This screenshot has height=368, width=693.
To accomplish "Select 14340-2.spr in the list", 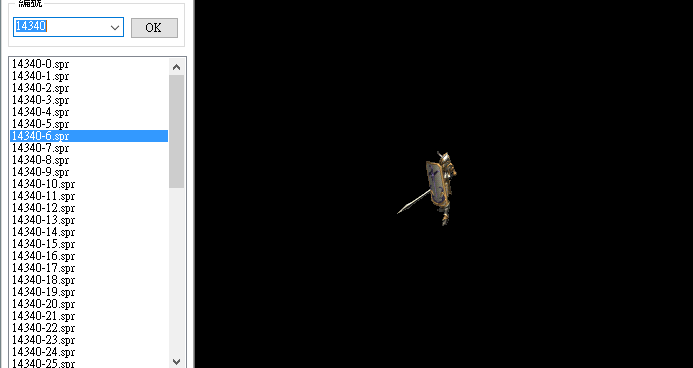I will coord(89,88).
